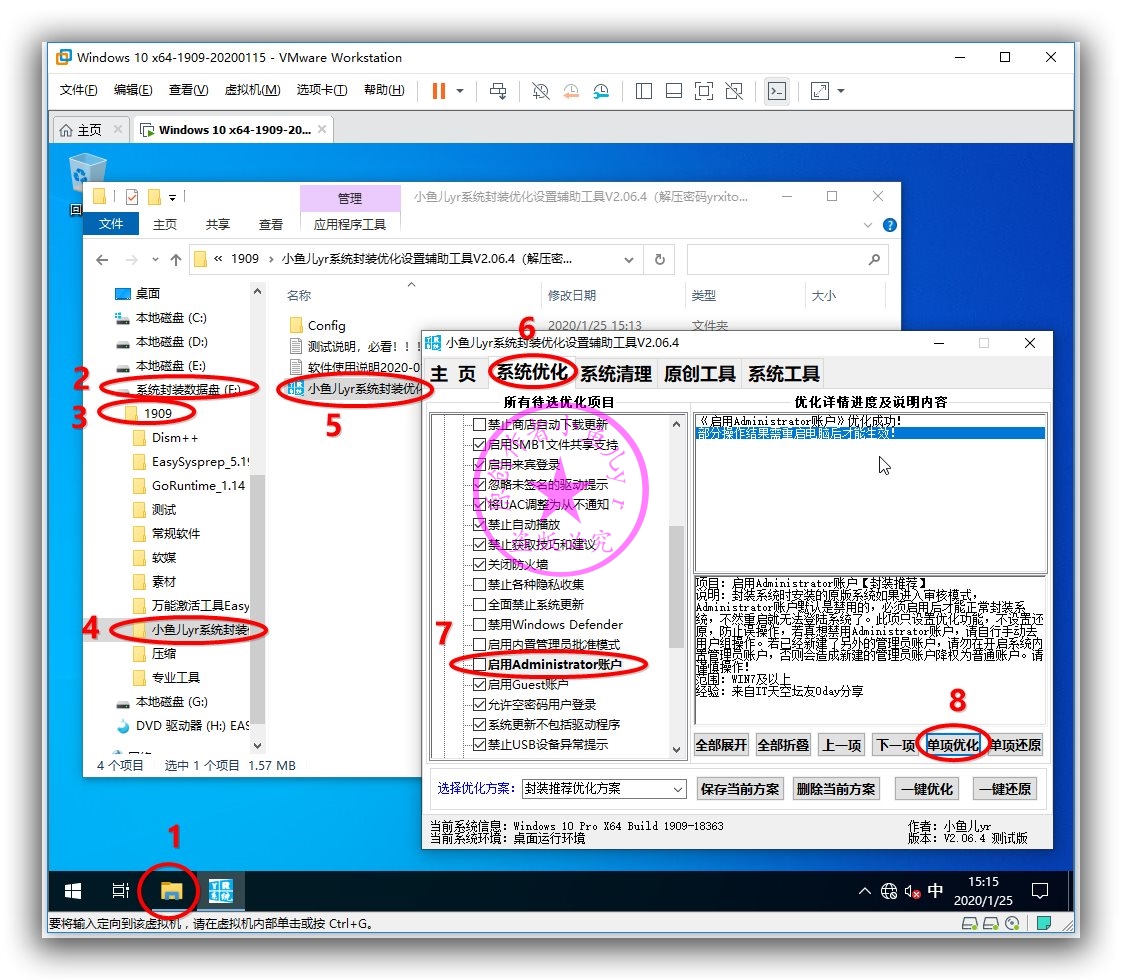Click the Explorer back navigation arrow
Viewport: 1122px width, 980px height.
click(102, 260)
